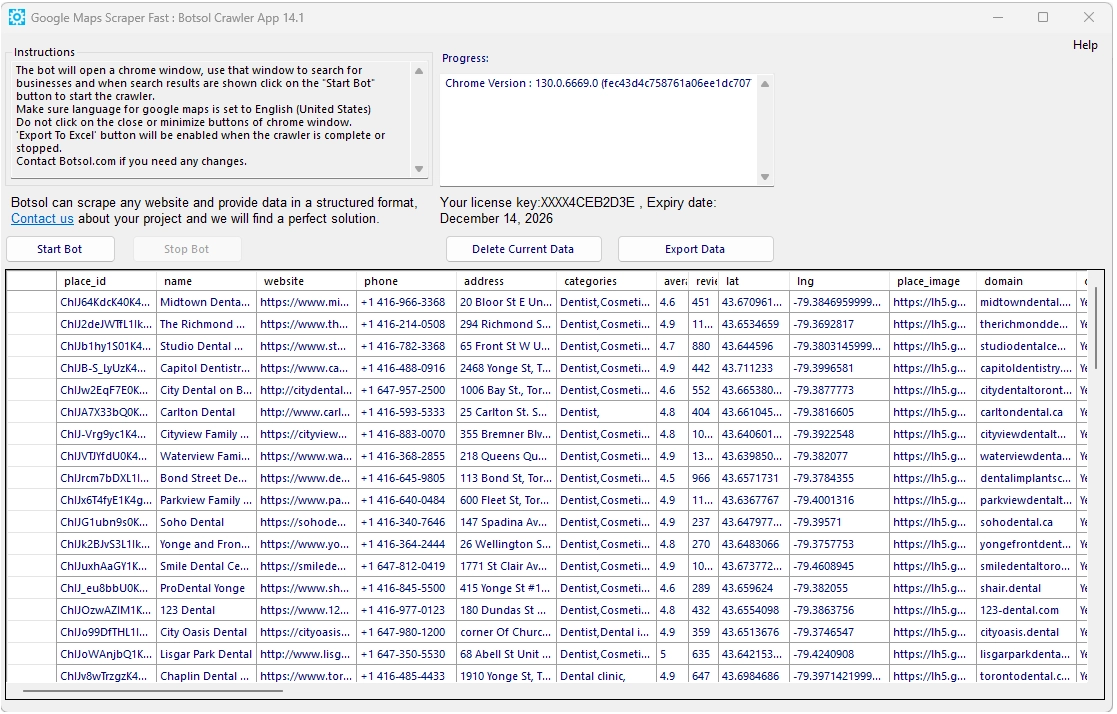Select the row header for Midtown Dental
Screen dimensions: 1117x714
click(x=31, y=302)
